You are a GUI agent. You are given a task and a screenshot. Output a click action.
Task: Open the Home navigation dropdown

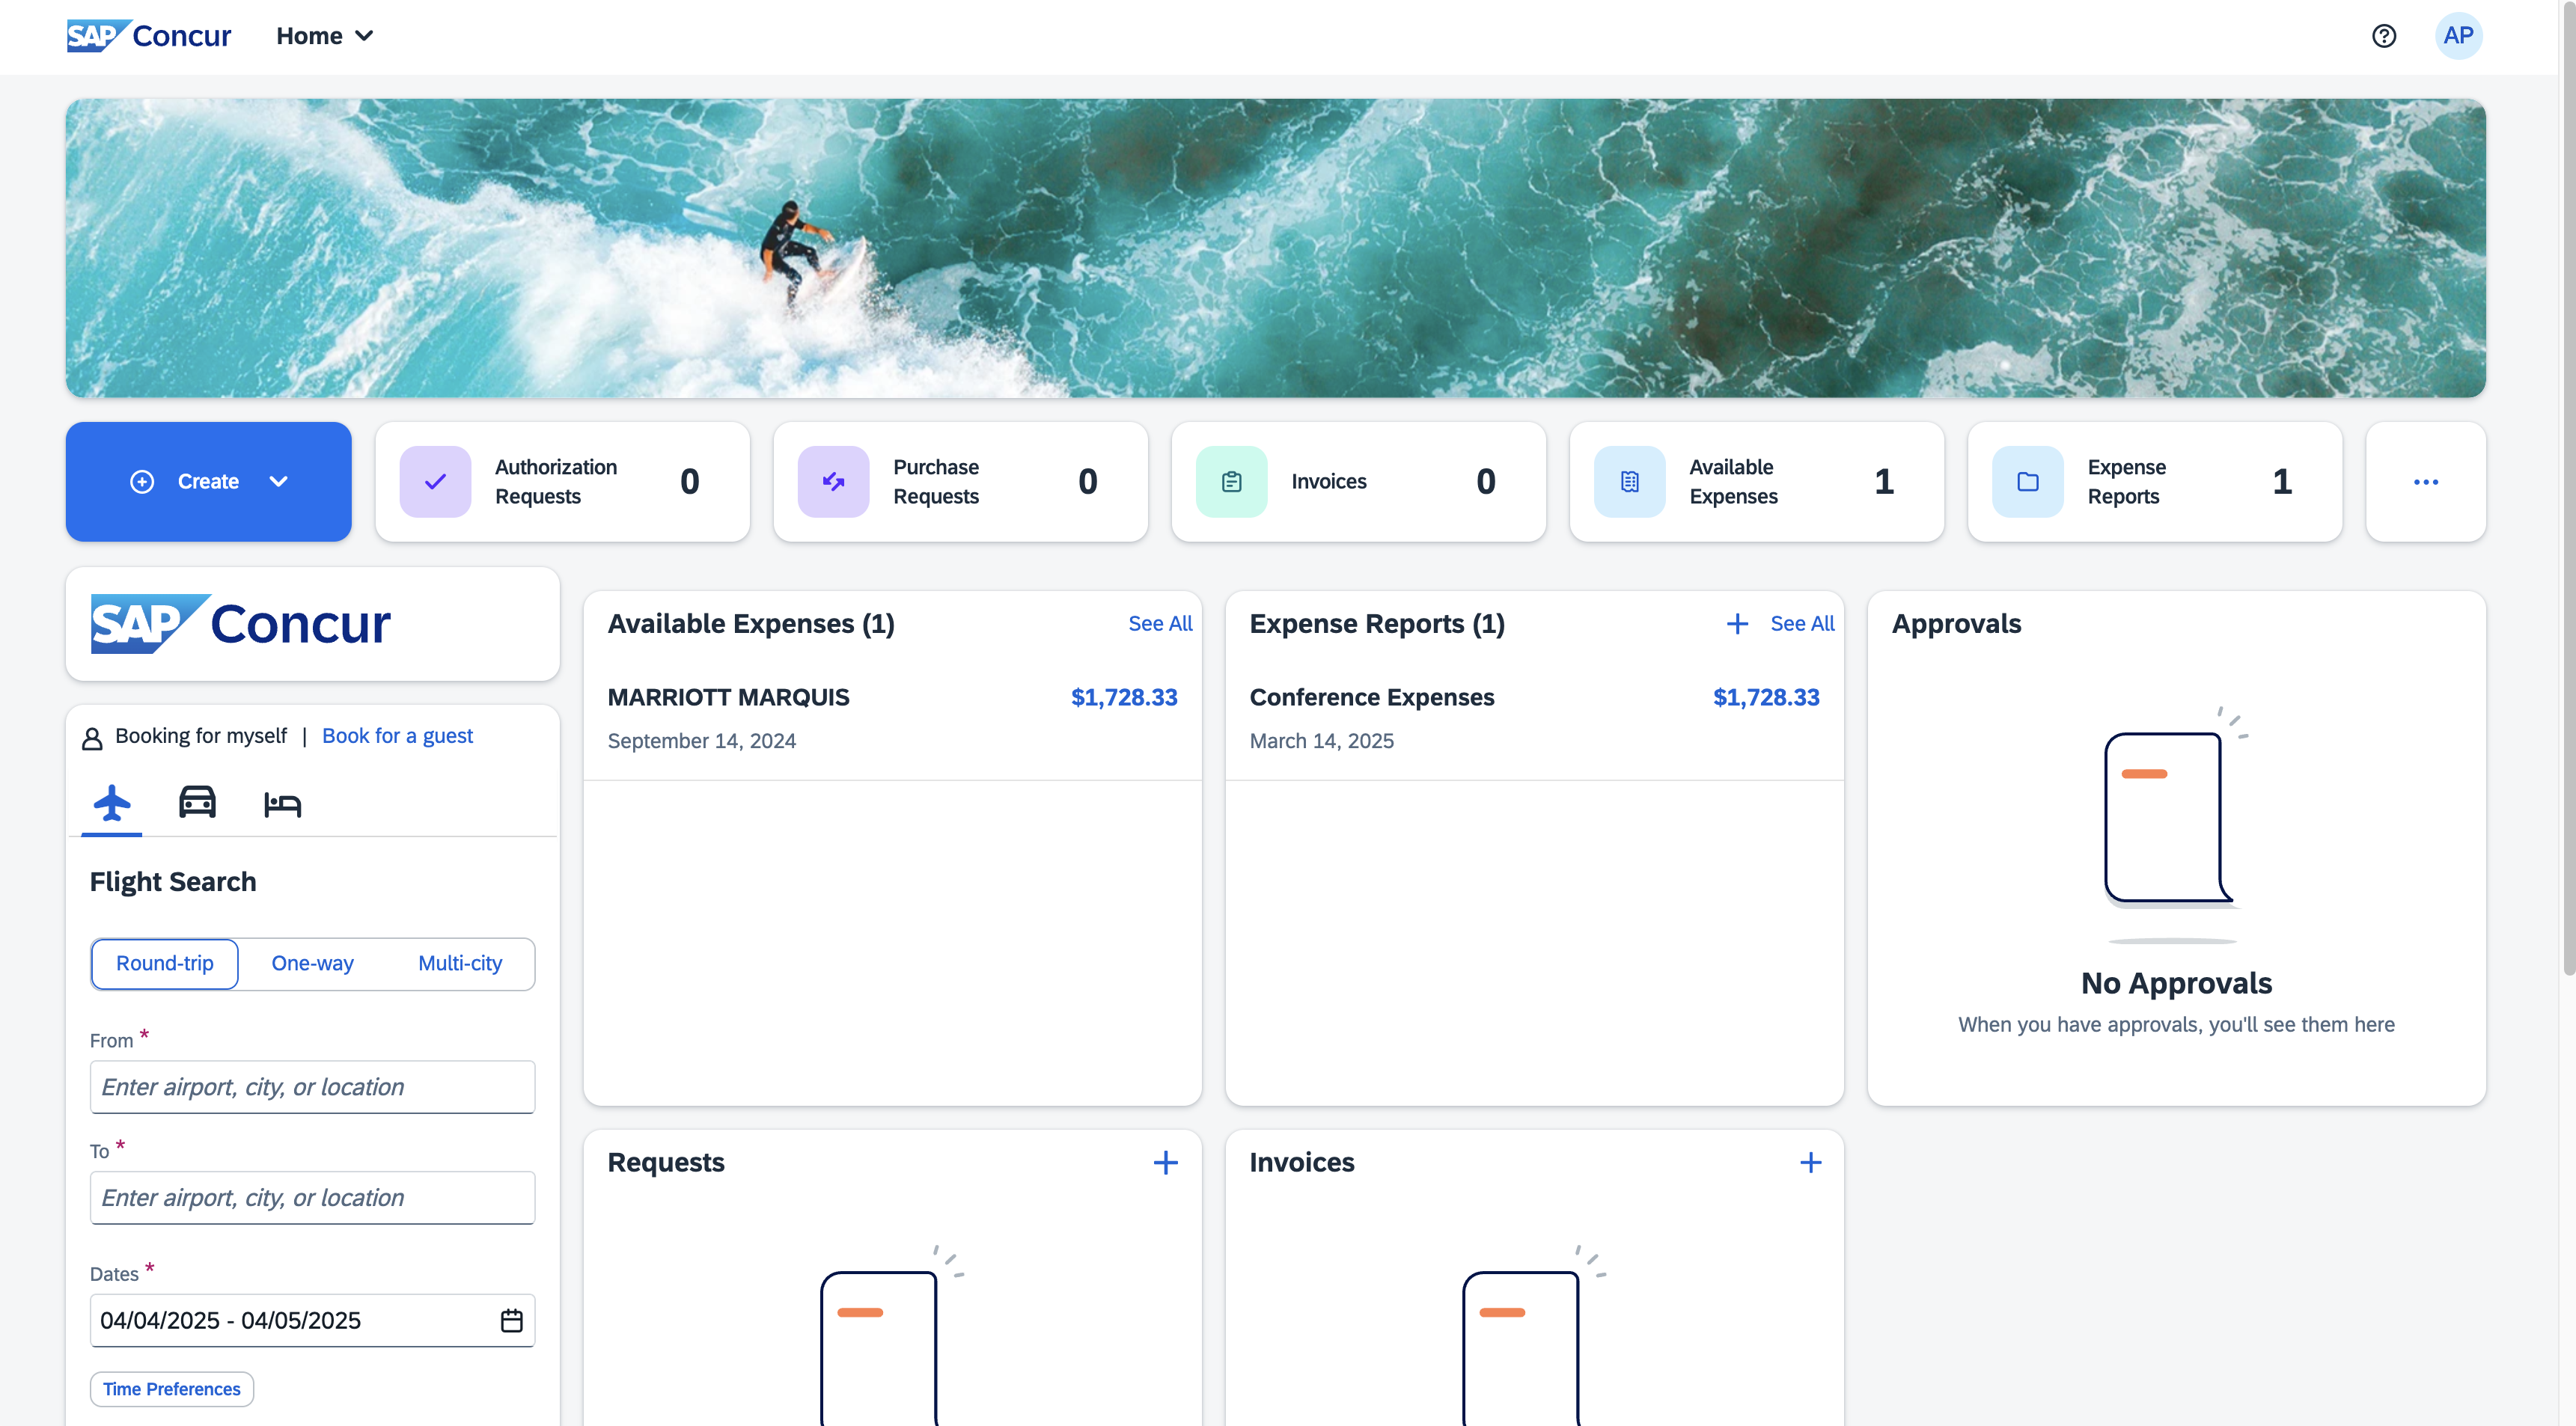pos(324,36)
